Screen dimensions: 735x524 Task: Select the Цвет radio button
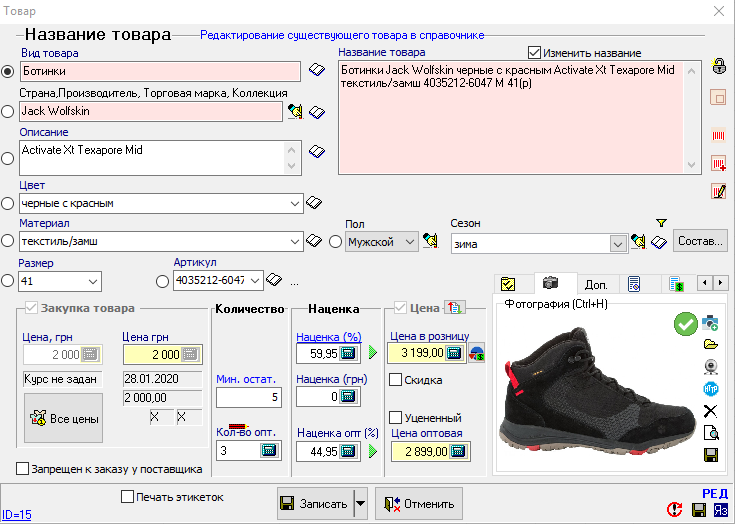(8, 203)
